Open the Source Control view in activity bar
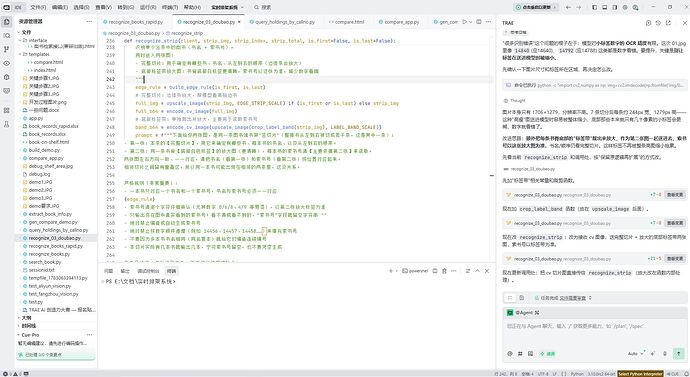690x377 pixels. coord(7,49)
